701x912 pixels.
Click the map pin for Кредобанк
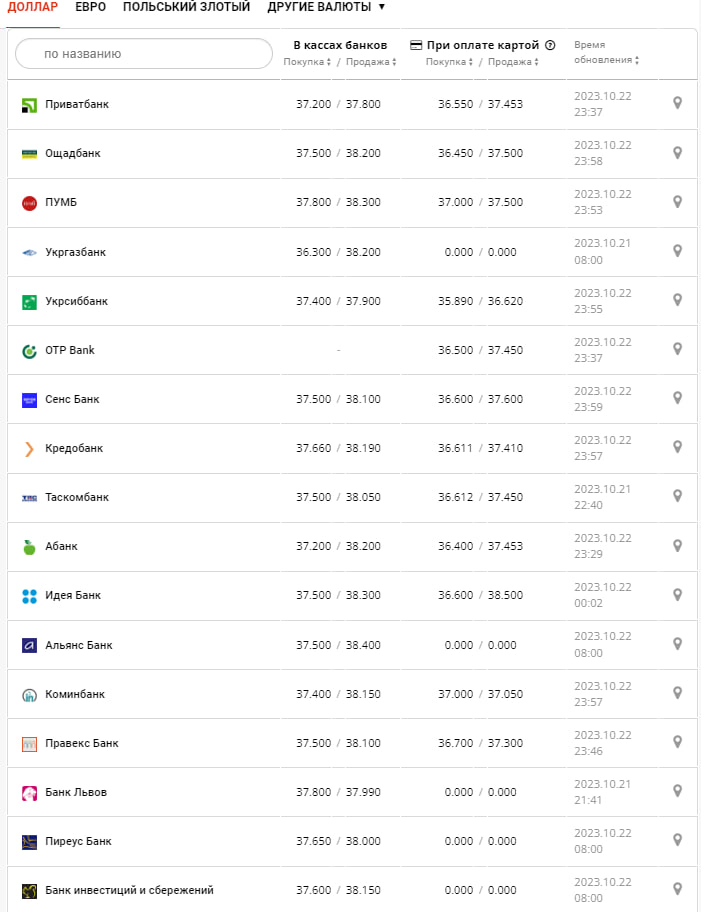click(677, 447)
